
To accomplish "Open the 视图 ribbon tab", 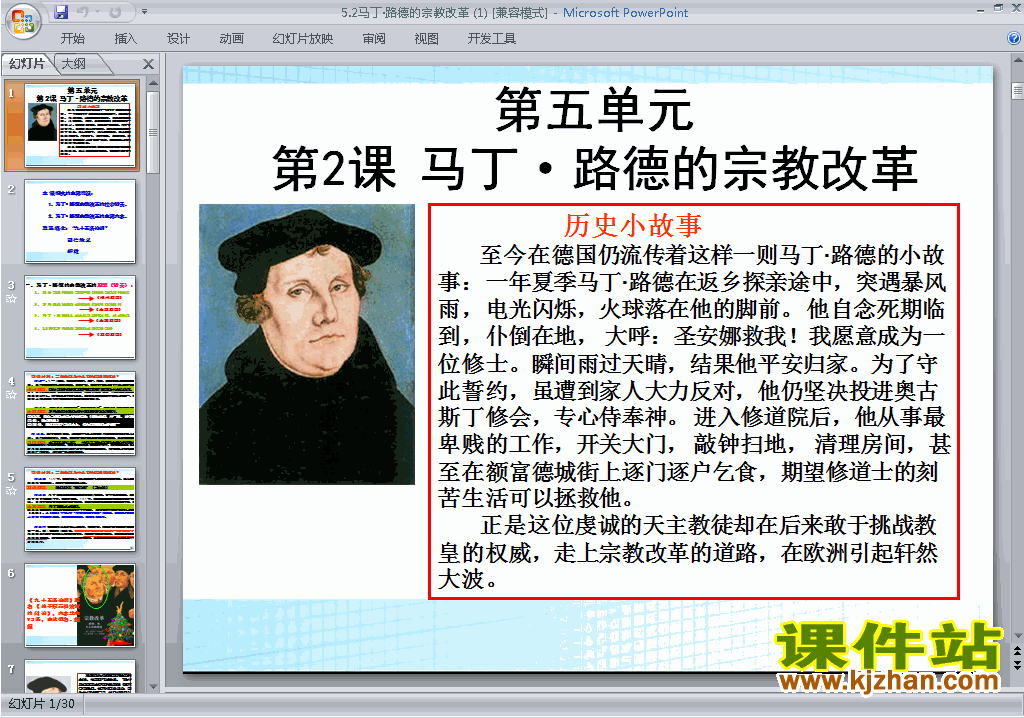I will [x=426, y=39].
